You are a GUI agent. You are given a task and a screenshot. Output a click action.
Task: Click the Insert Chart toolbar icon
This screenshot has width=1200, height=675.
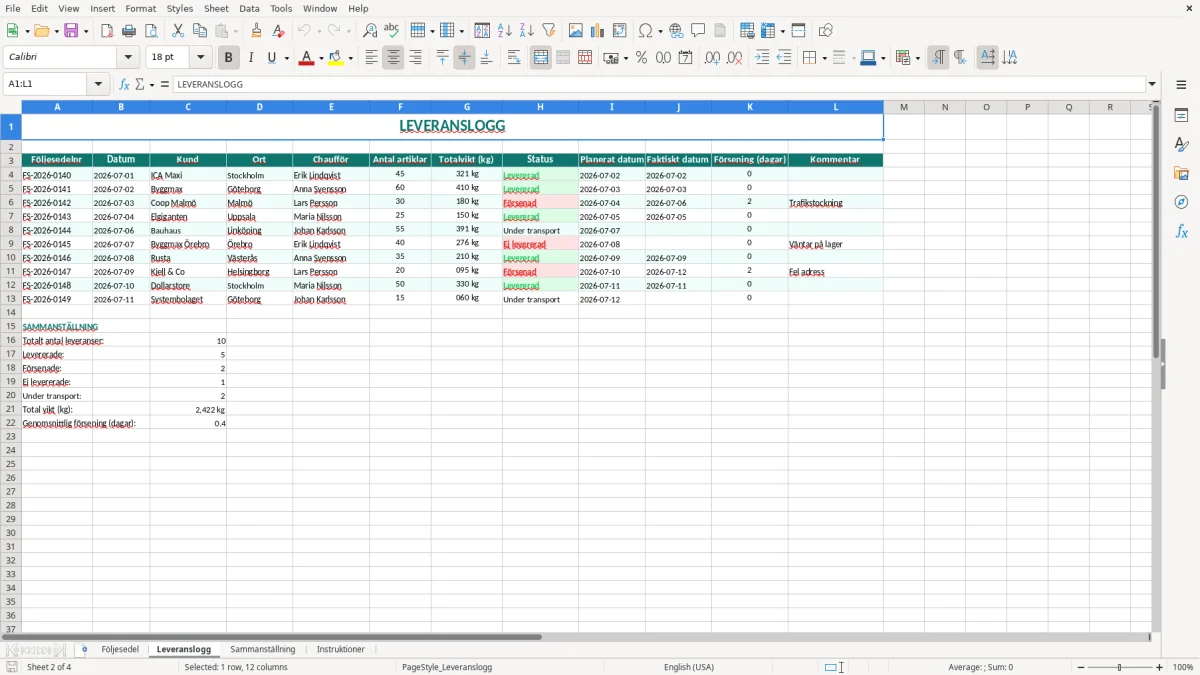click(597, 31)
